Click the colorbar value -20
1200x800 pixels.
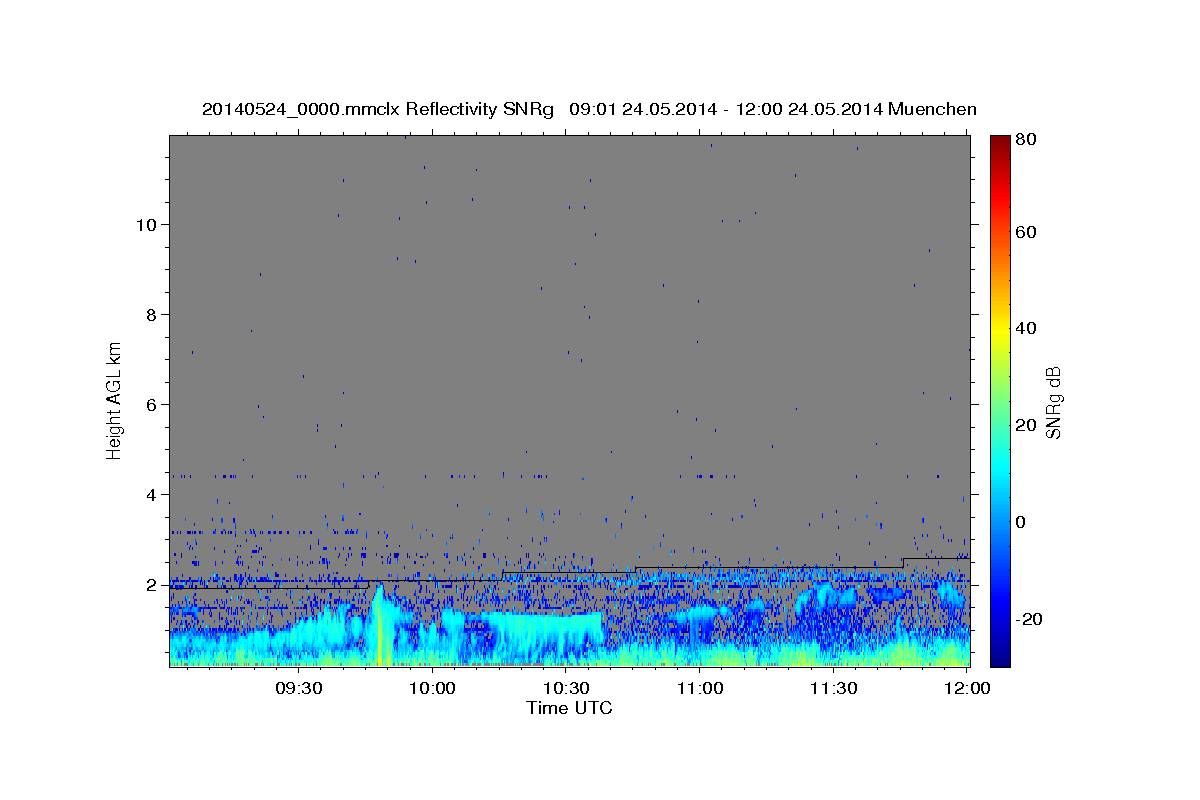pos(1029,619)
